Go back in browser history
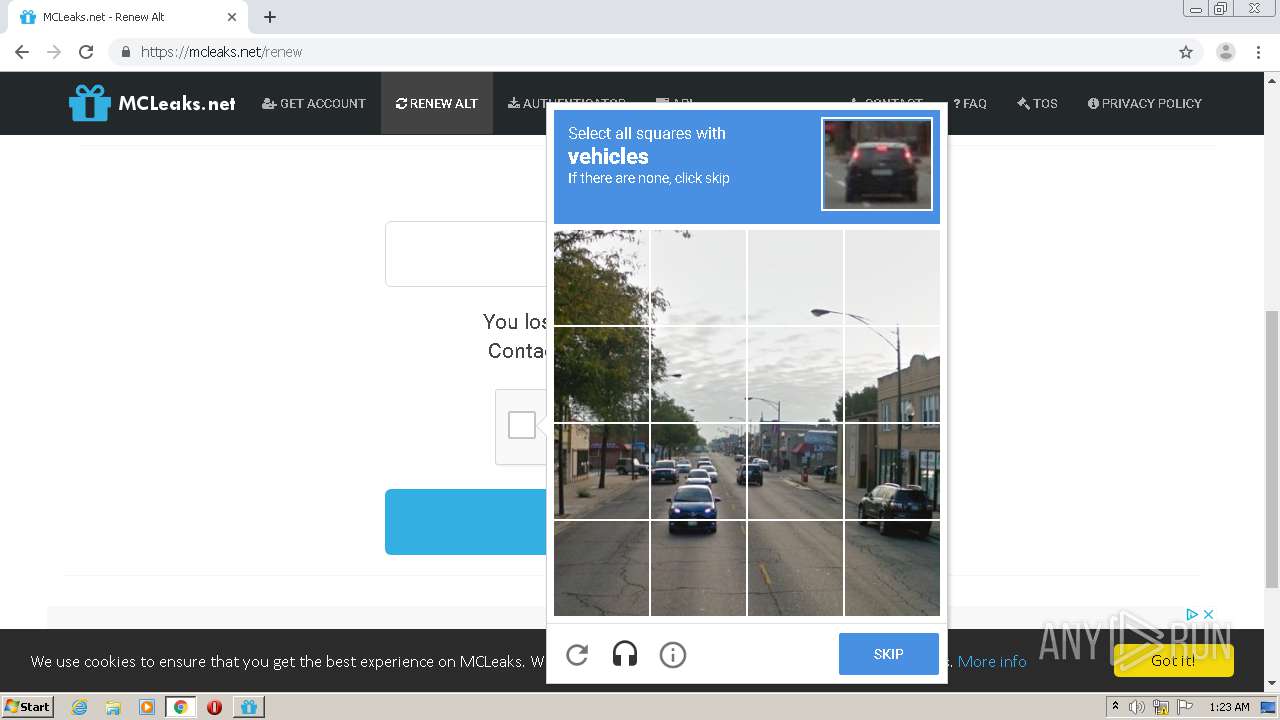The image size is (1280, 720). click(x=22, y=52)
